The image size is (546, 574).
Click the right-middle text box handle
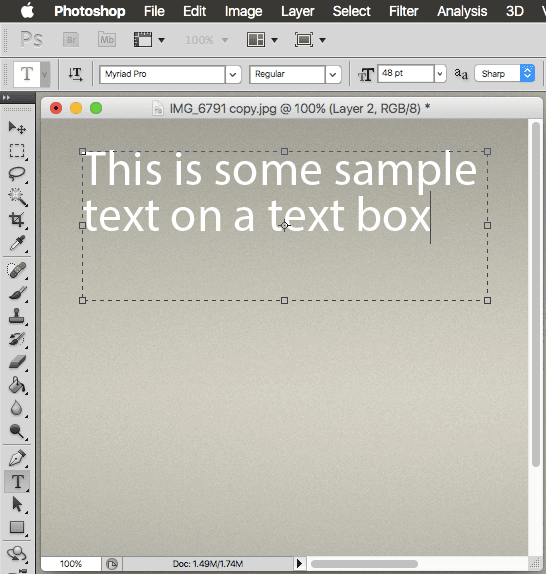487,226
